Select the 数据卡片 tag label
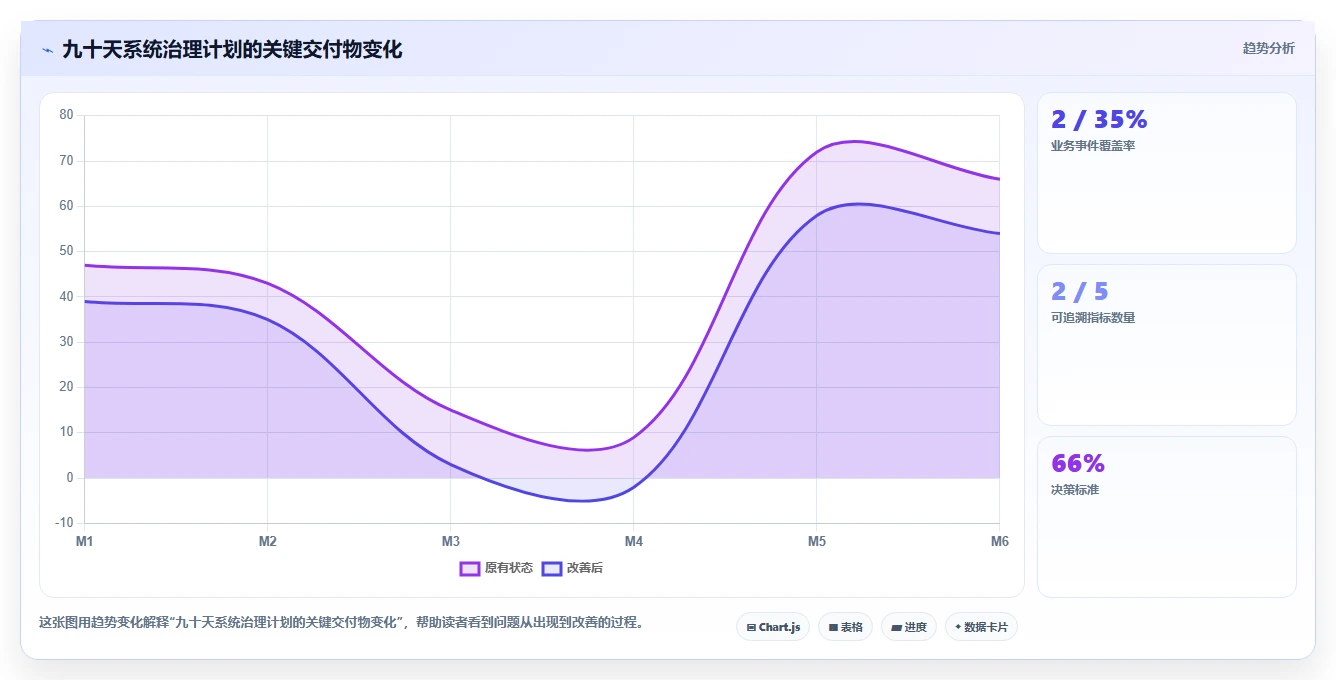The width and height of the screenshot is (1336, 680). pyautogui.click(x=987, y=628)
